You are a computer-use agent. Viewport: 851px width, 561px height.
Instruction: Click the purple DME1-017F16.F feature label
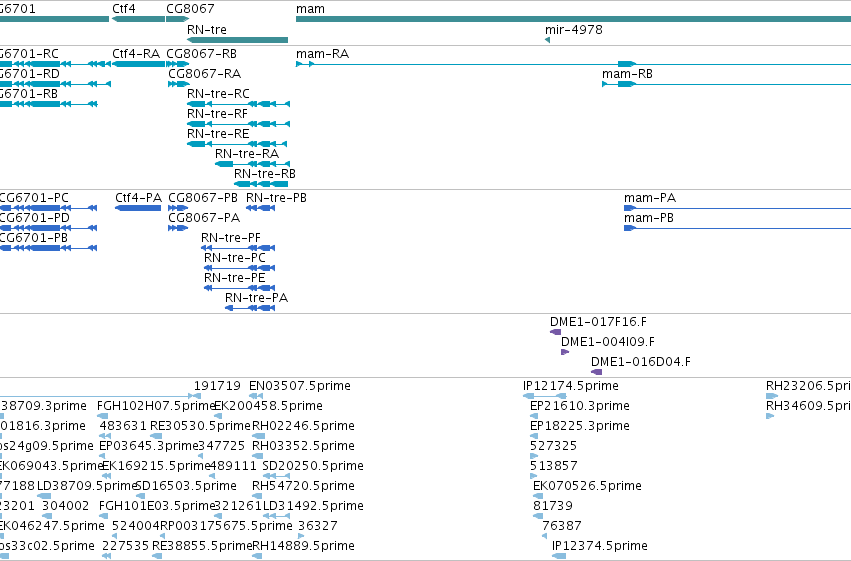(x=598, y=322)
